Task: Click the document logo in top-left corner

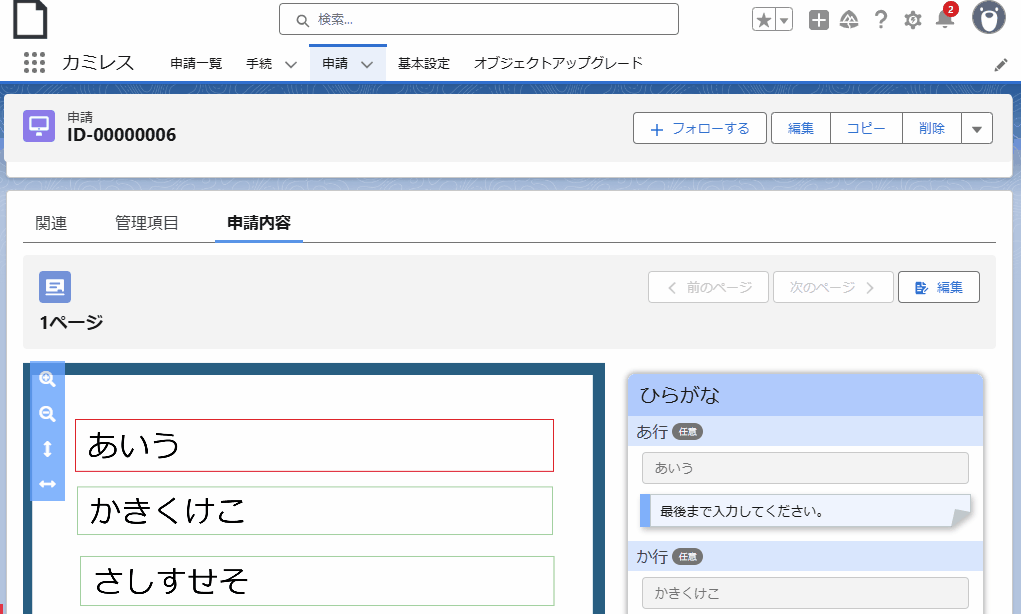Action: (30, 19)
